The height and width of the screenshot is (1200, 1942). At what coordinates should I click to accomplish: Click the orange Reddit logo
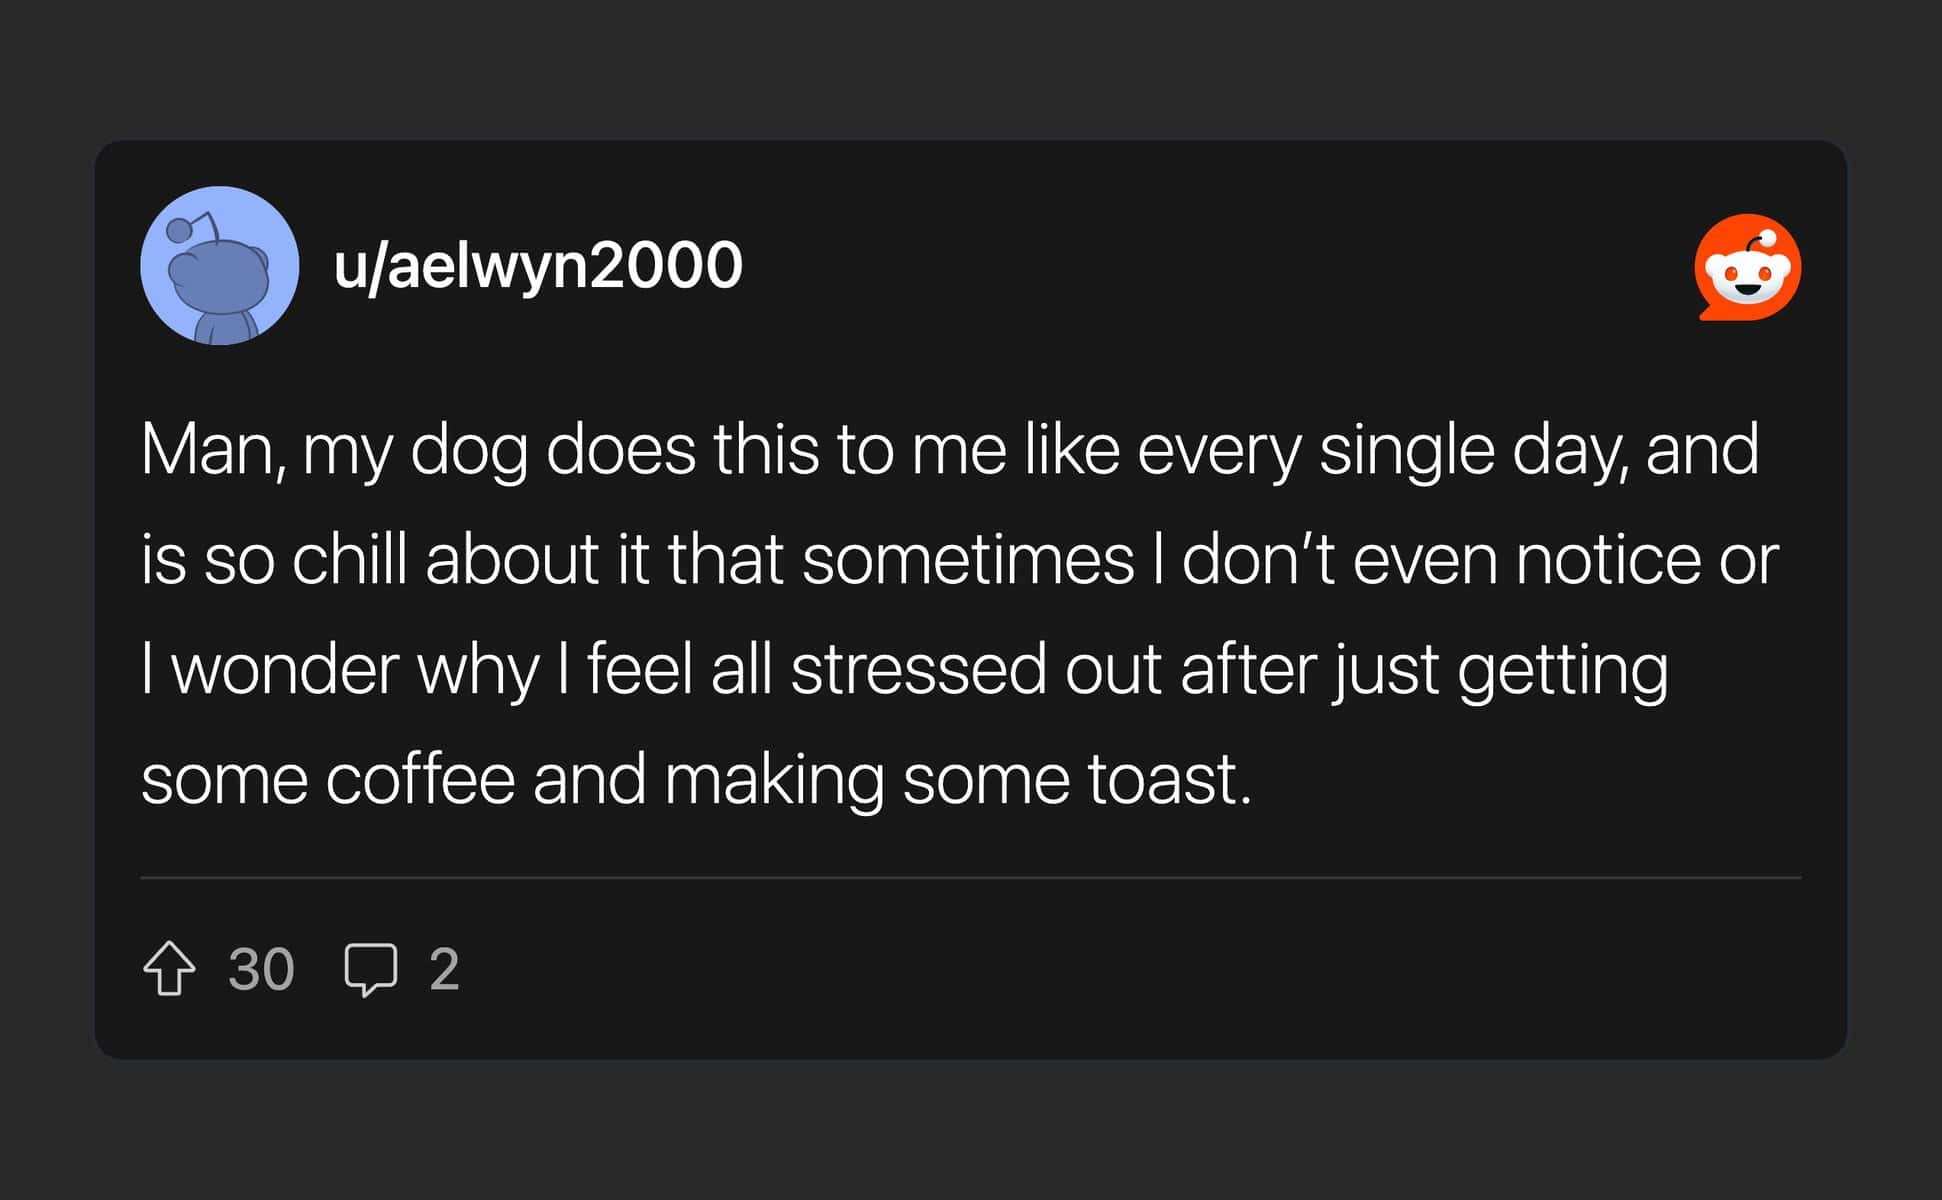click(x=1748, y=267)
